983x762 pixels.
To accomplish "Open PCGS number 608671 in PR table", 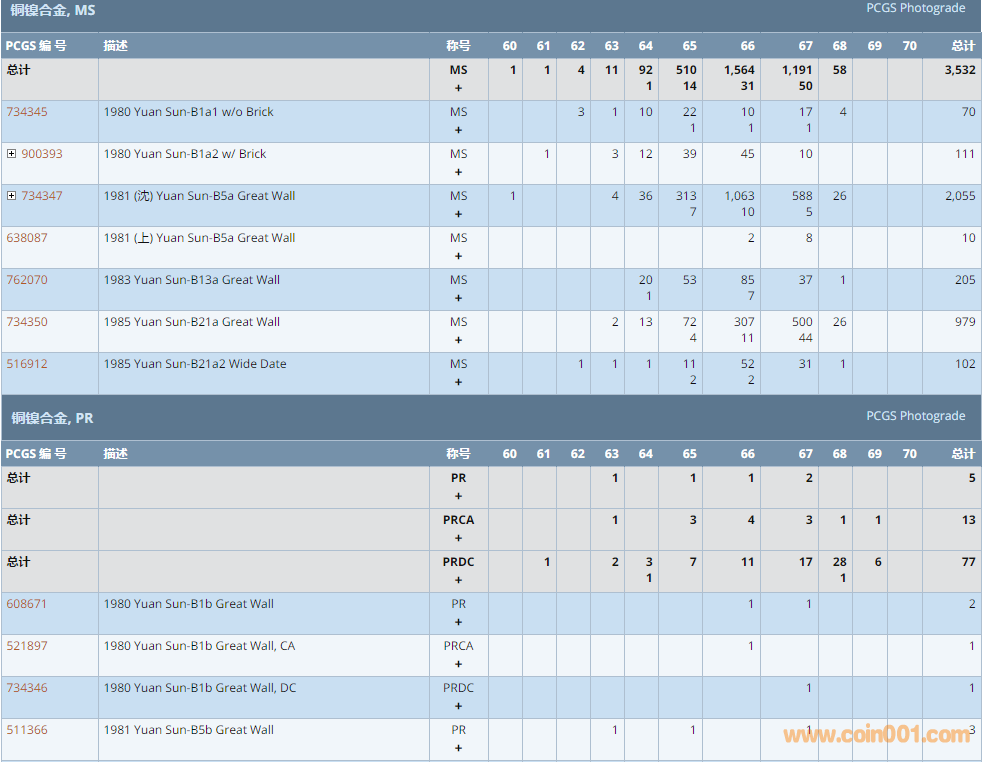I will (27, 604).
